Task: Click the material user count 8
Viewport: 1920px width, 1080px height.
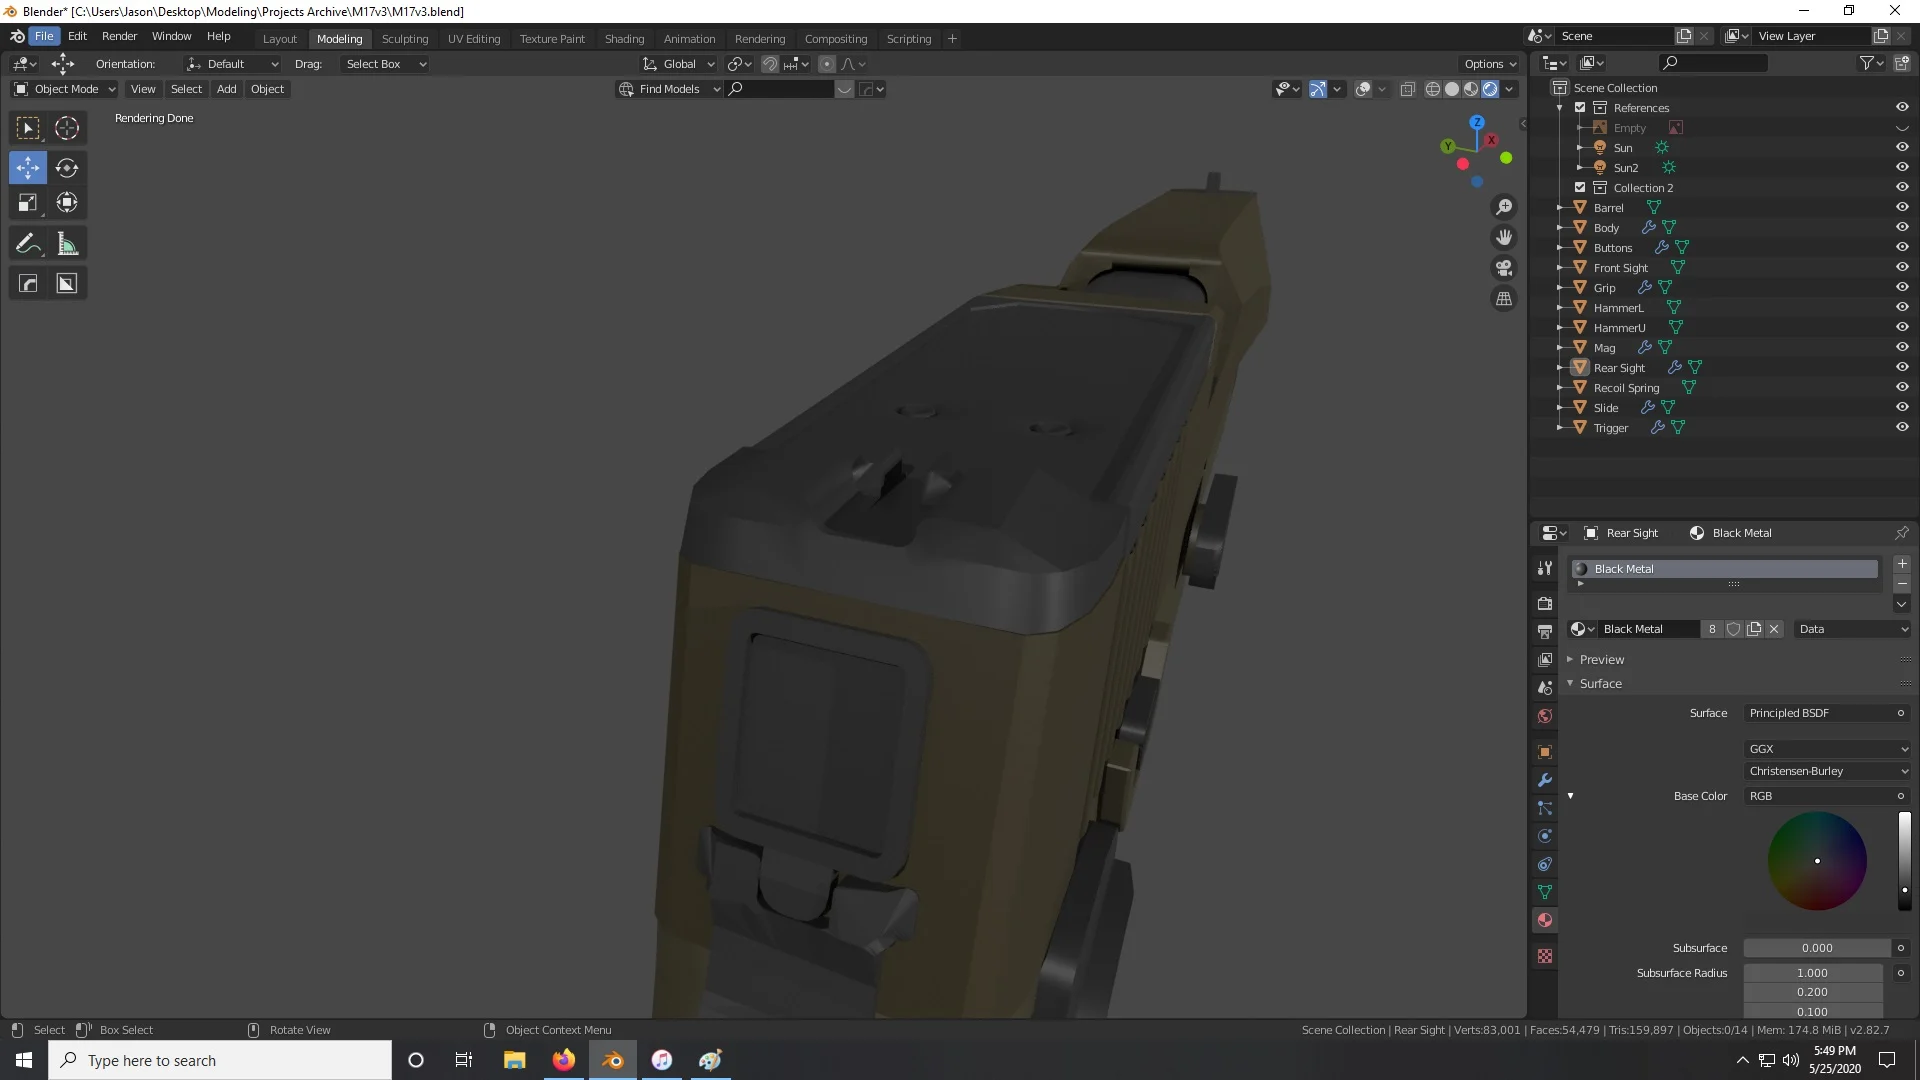Action: tap(1712, 629)
